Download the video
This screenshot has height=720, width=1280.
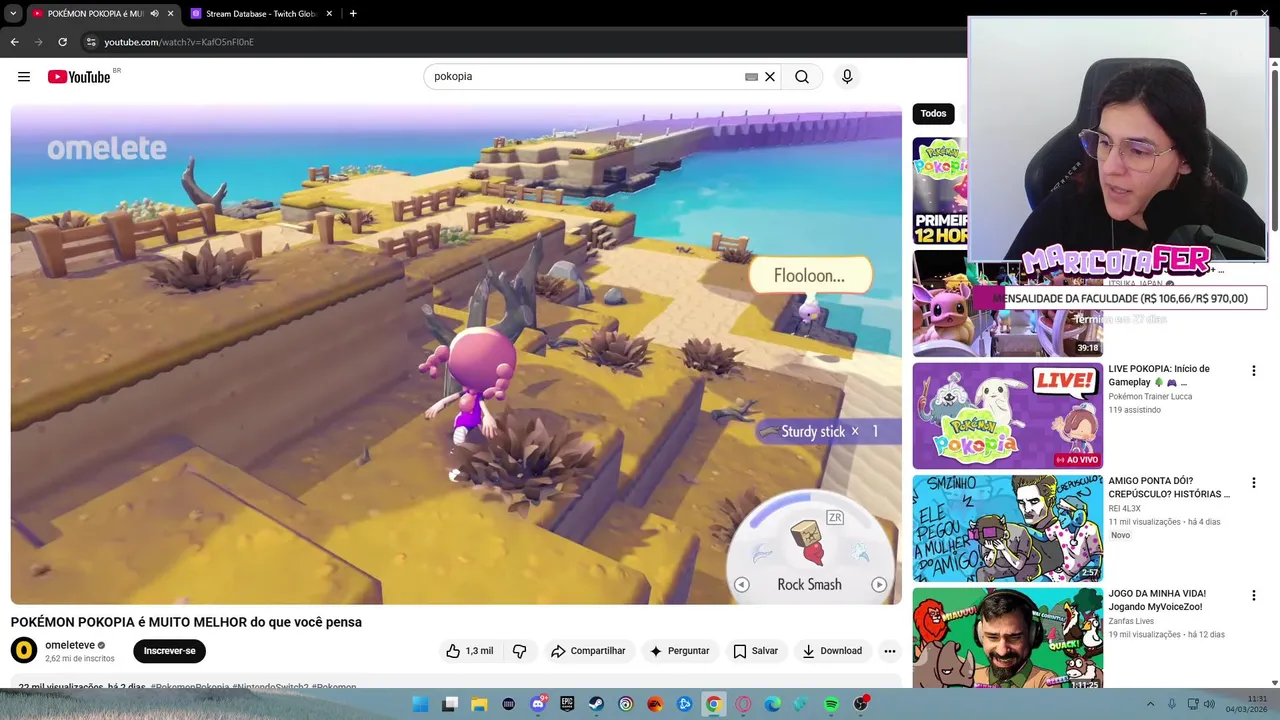[x=832, y=651]
